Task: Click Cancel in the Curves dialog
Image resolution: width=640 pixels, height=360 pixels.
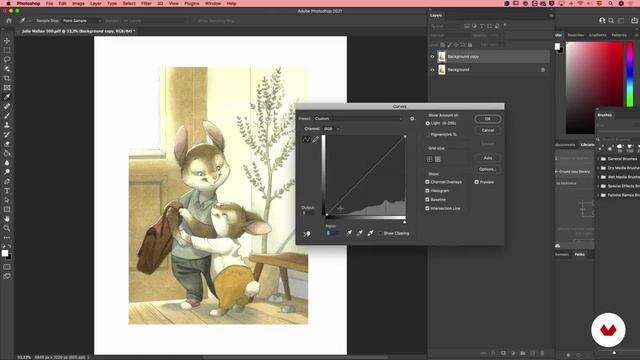Action: pos(488,130)
